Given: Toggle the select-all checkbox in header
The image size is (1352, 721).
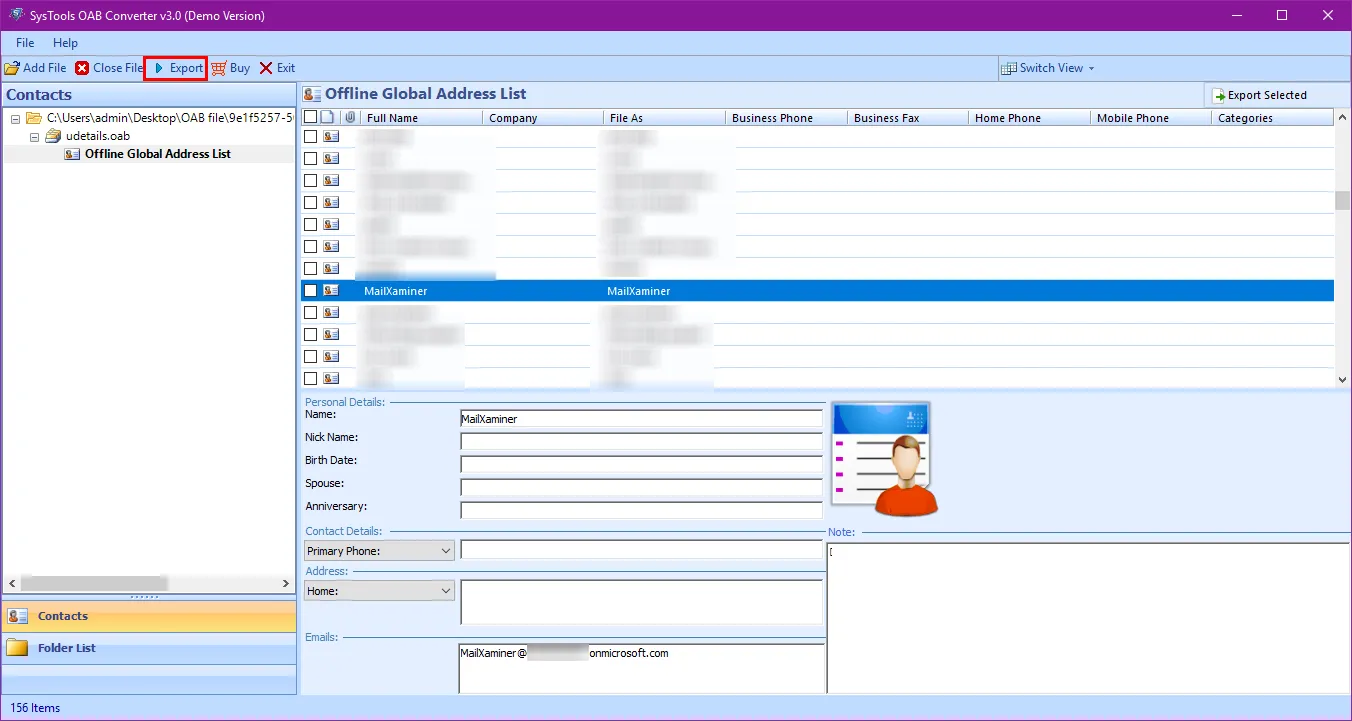Looking at the screenshot, I should (x=310, y=117).
